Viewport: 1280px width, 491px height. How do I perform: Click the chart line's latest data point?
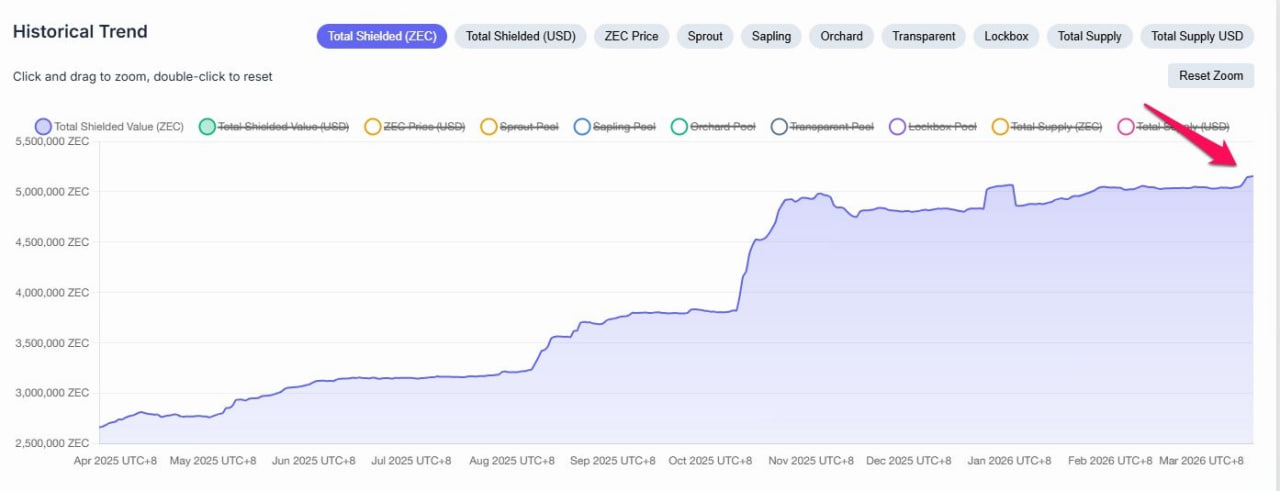(x=1252, y=176)
